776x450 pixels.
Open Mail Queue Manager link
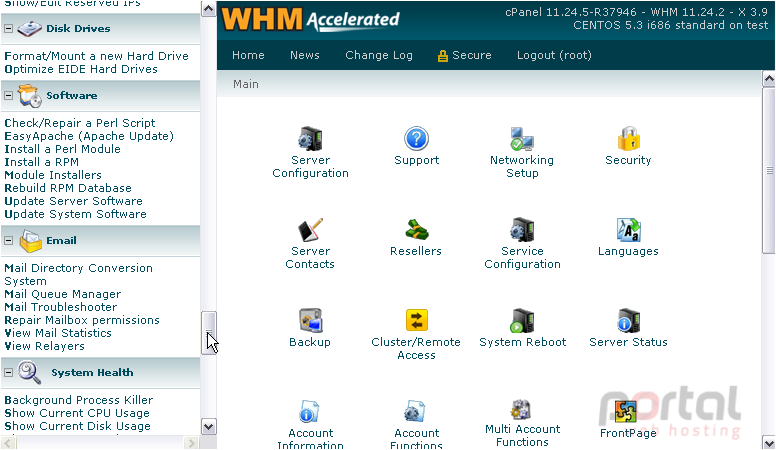(62, 294)
